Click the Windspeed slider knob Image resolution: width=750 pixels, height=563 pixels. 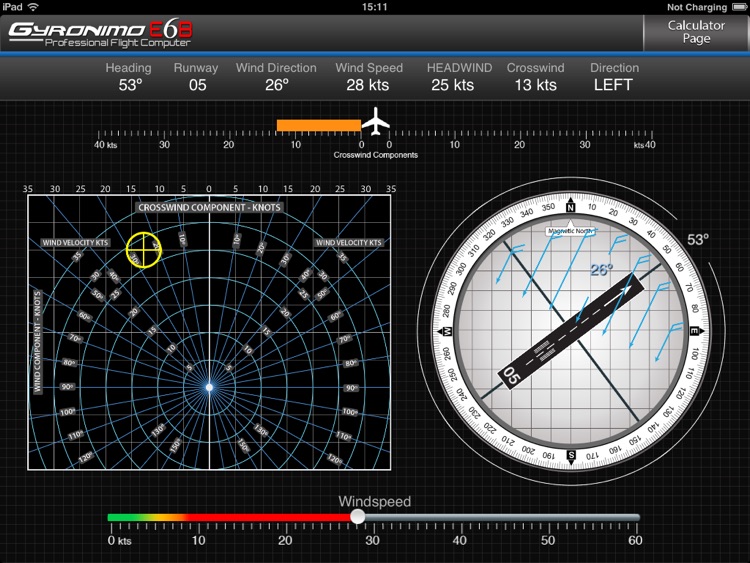click(357, 516)
